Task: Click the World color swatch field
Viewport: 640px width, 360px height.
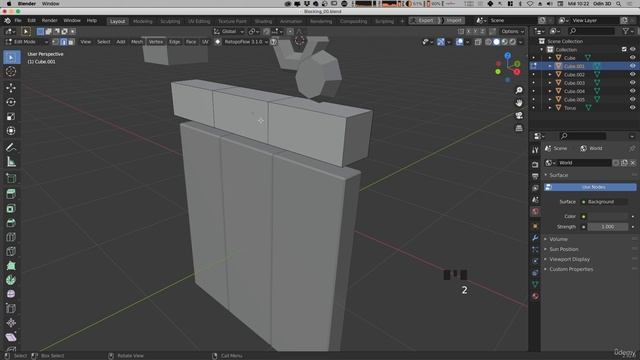Action: coord(607,216)
